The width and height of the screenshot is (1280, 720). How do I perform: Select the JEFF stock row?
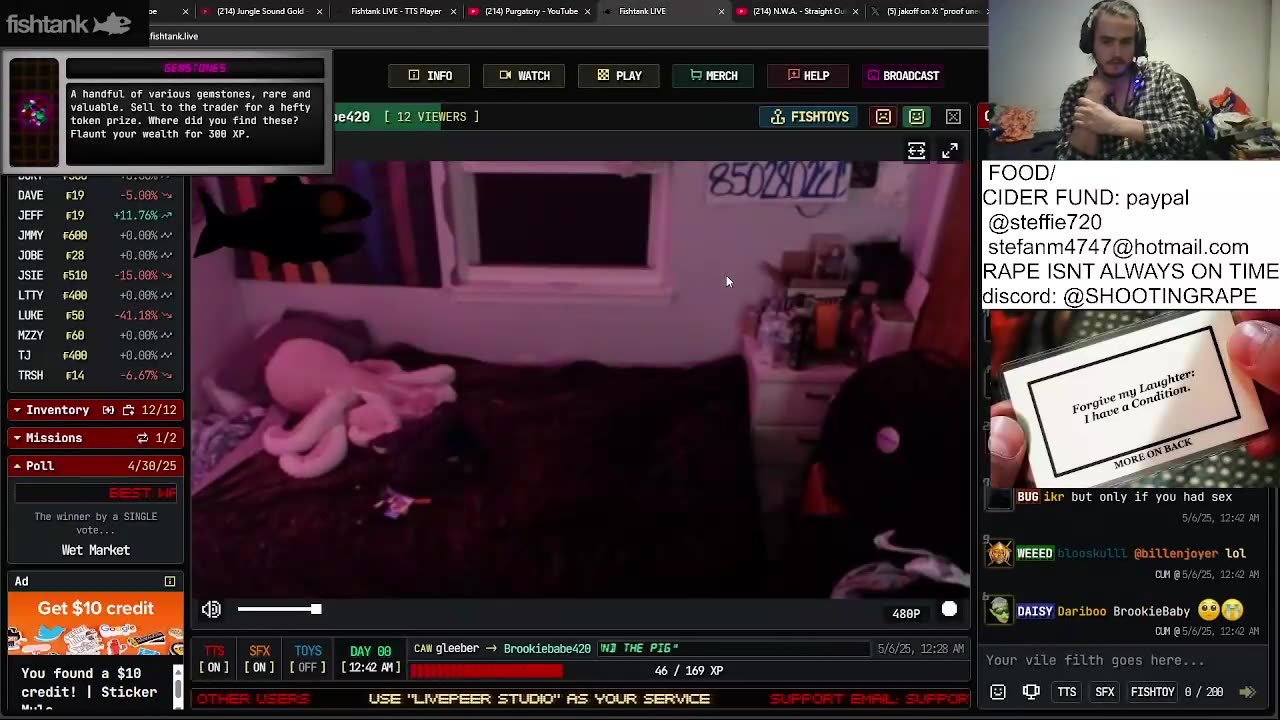point(95,215)
